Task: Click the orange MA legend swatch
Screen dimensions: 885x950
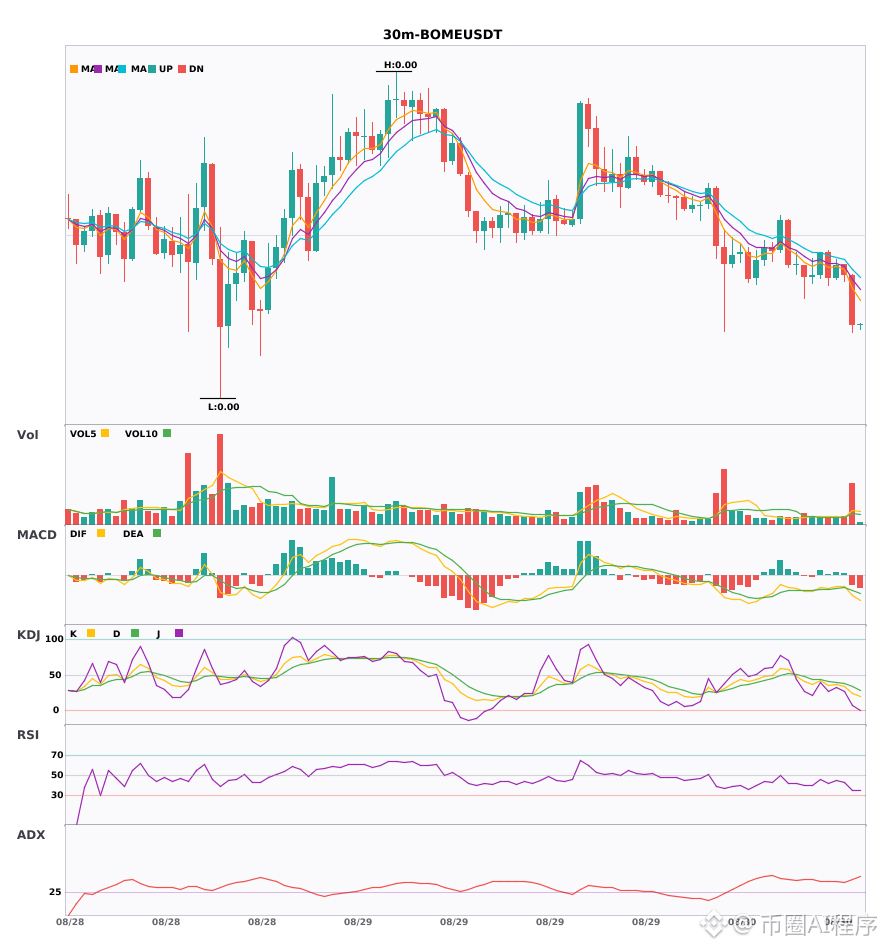Action: click(74, 69)
